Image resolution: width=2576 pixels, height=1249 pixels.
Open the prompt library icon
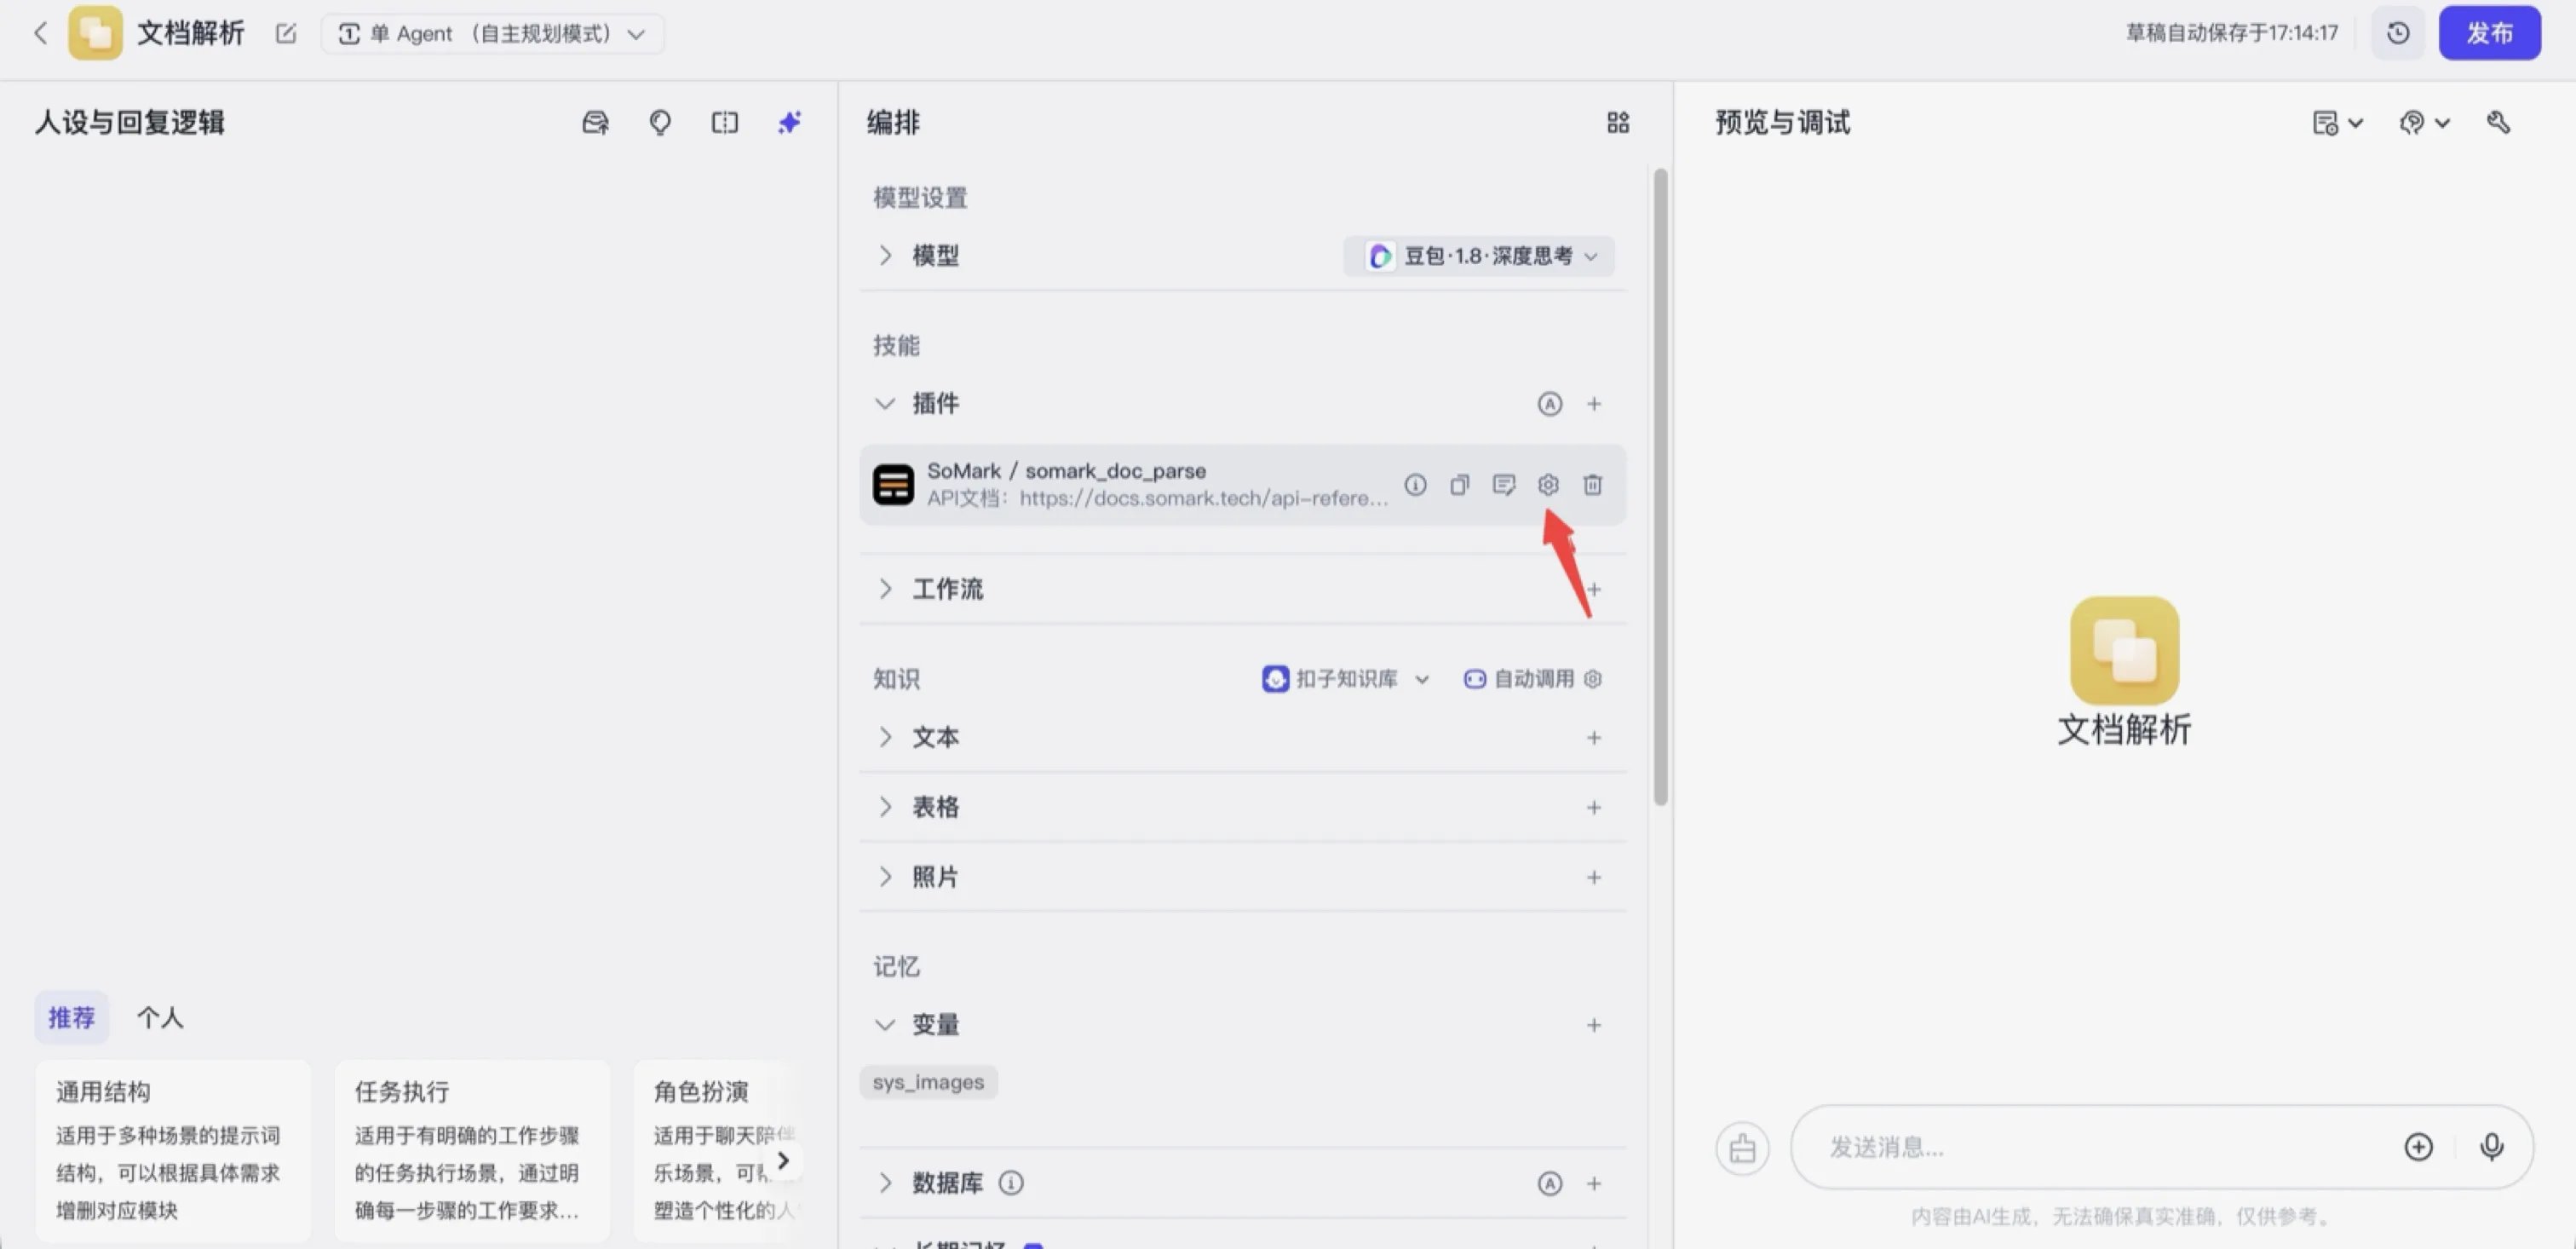pos(595,123)
